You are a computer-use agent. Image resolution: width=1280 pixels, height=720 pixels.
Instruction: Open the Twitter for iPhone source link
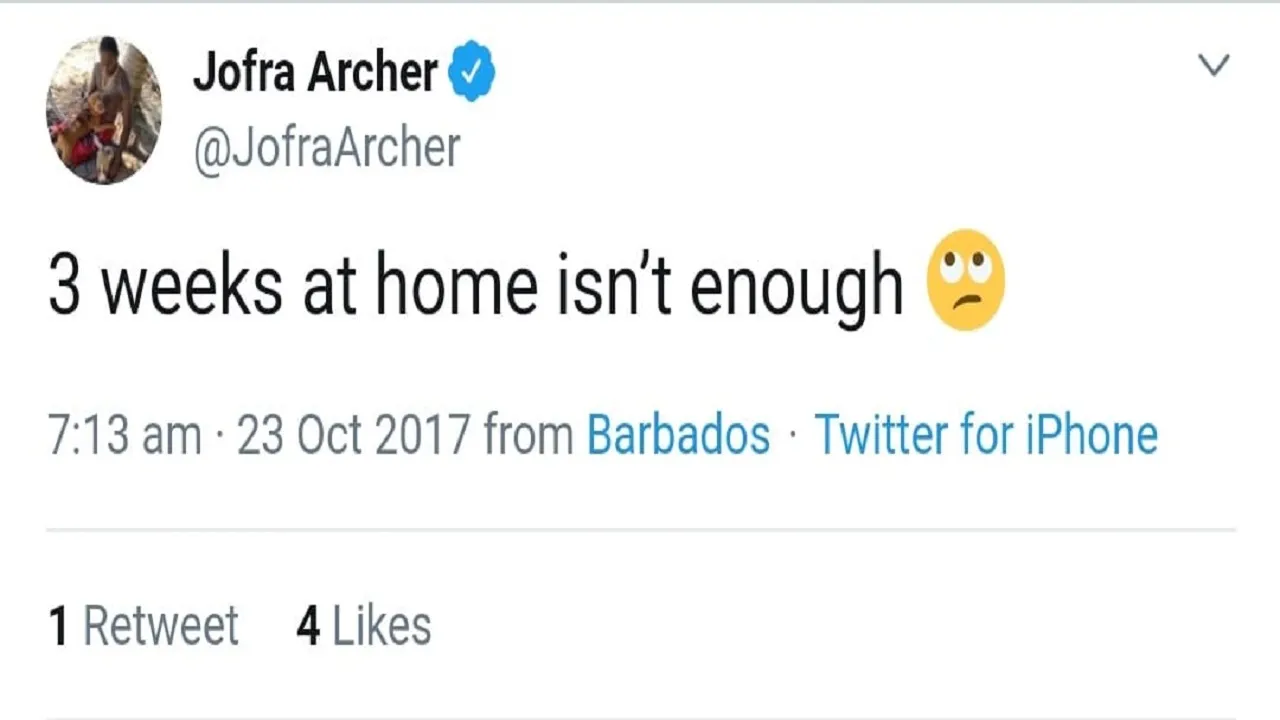986,436
